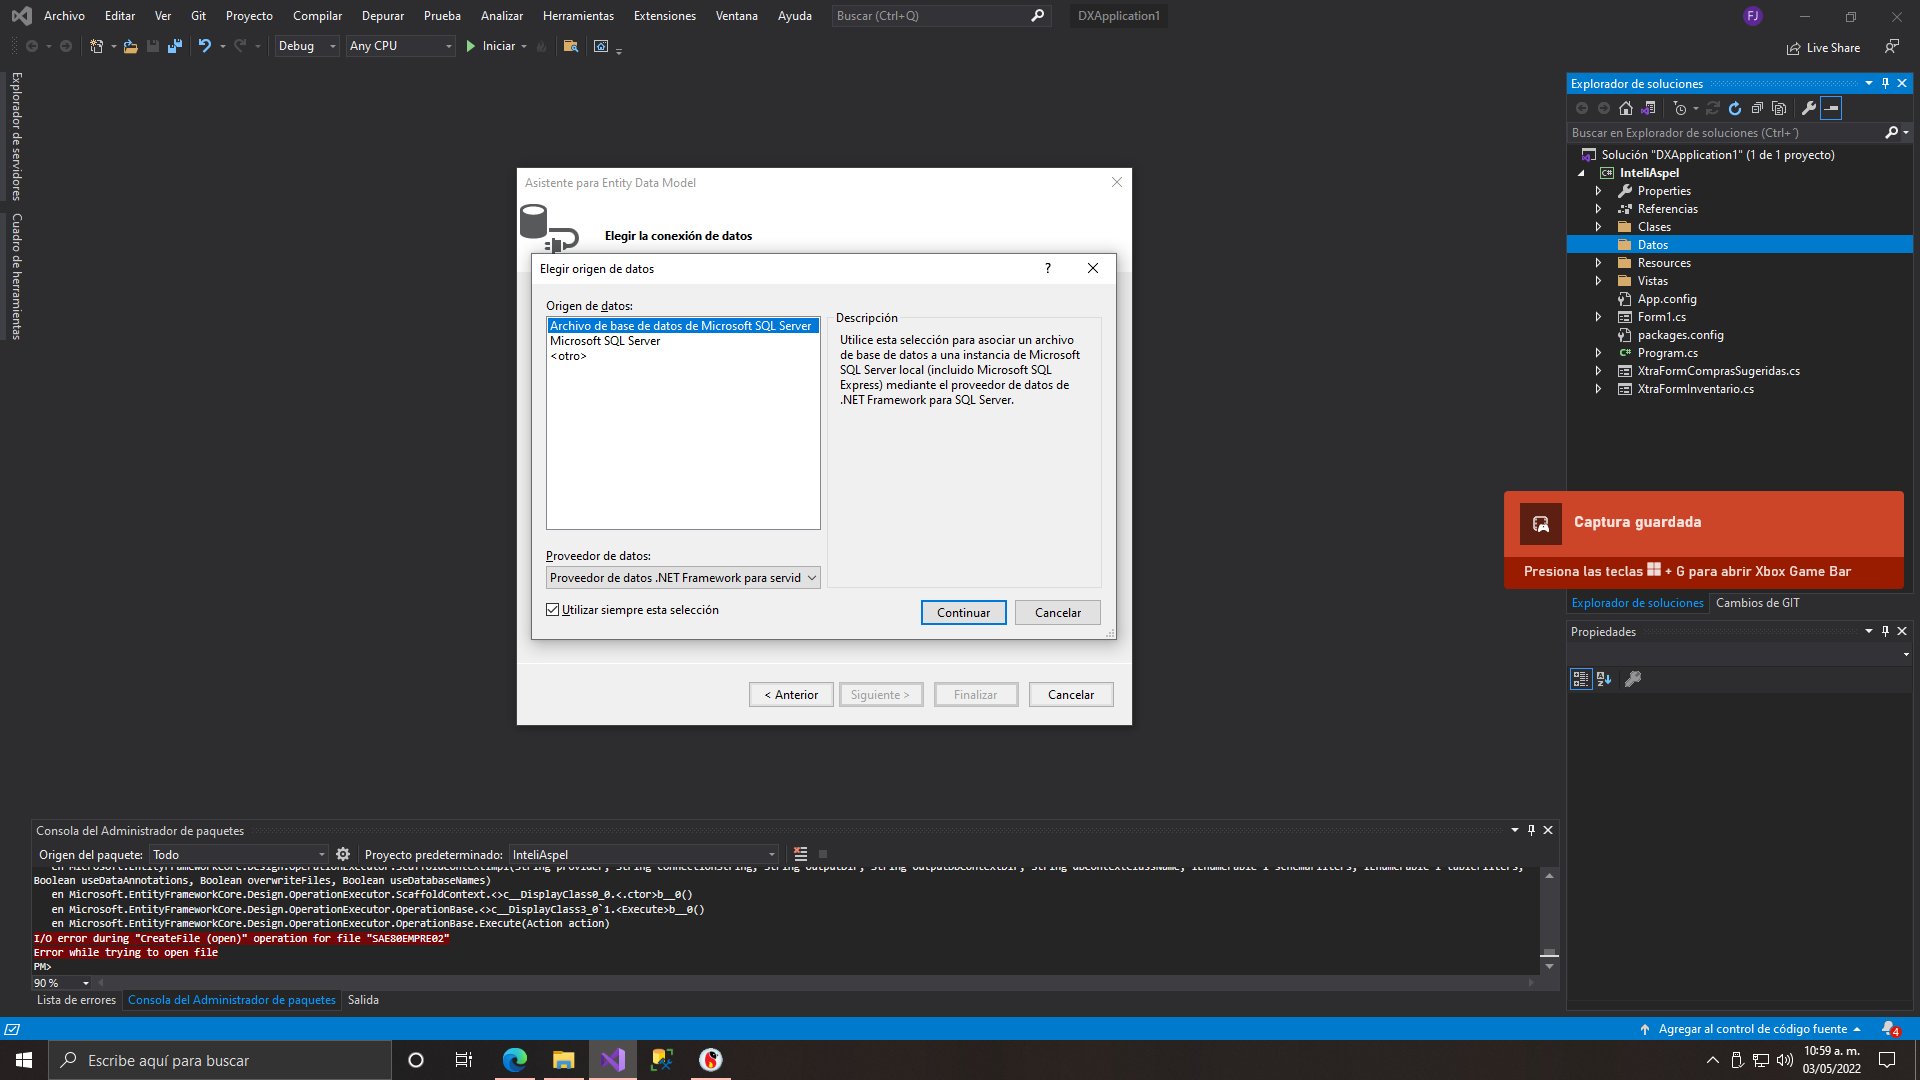Expand the Referencias node
The image size is (1920, 1080).
pos(1598,209)
